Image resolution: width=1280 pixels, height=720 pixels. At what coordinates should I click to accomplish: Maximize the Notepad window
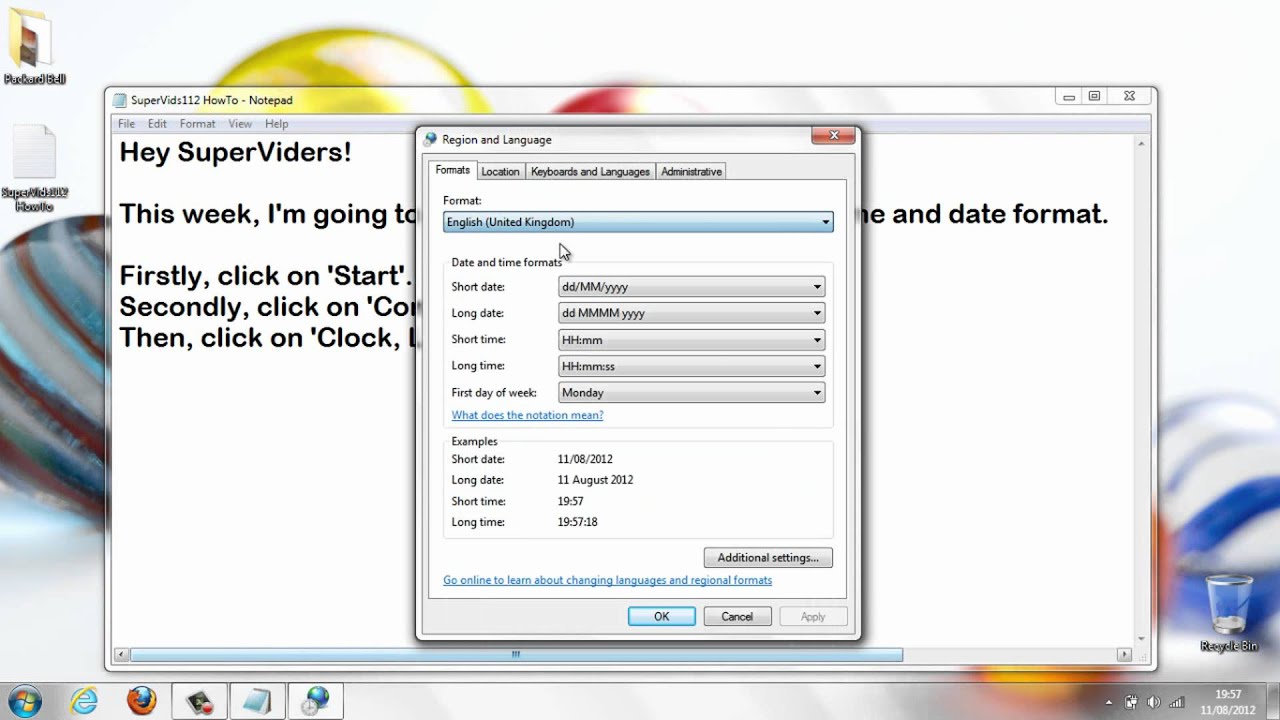coord(1094,97)
